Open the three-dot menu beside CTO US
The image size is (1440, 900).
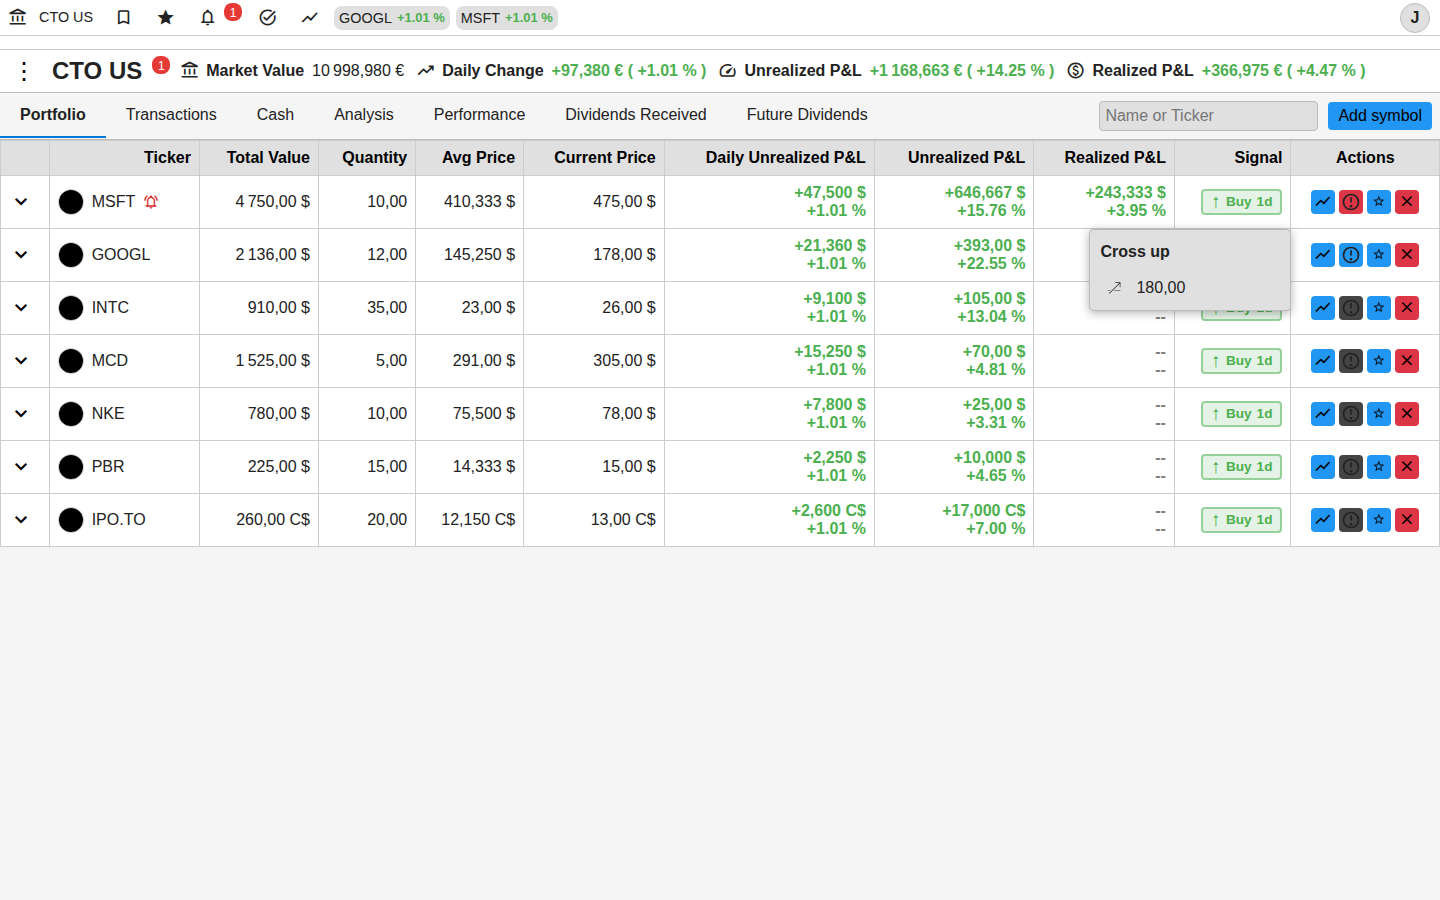click(24, 71)
